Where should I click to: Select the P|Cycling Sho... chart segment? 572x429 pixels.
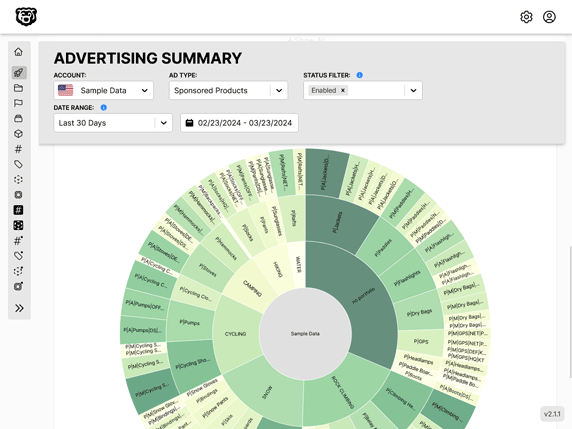[192, 363]
